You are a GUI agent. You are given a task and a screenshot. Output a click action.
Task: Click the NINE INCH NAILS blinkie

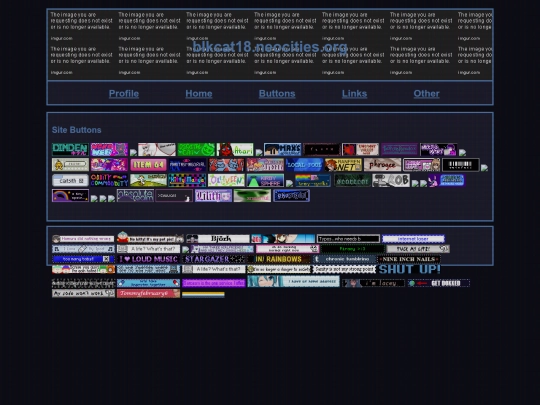pos(409,259)
